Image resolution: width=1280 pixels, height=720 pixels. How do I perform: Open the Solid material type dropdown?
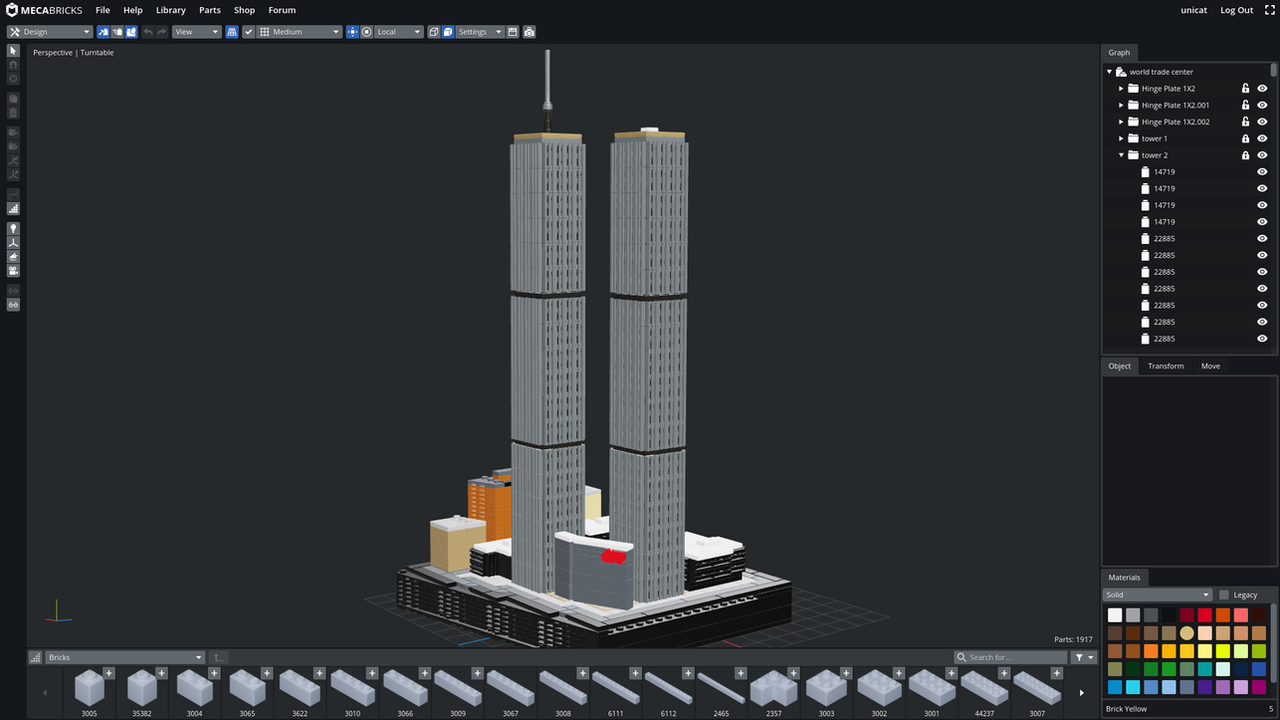pos(1157,595)
